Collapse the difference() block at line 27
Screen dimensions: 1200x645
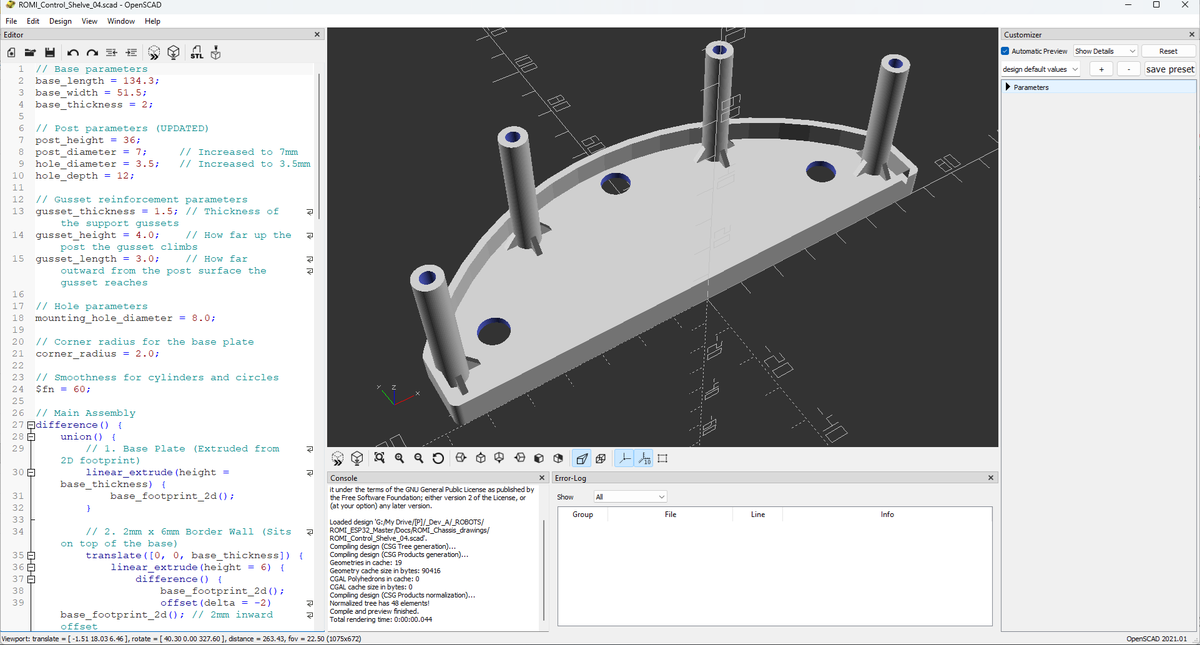[x=30, y=425]
